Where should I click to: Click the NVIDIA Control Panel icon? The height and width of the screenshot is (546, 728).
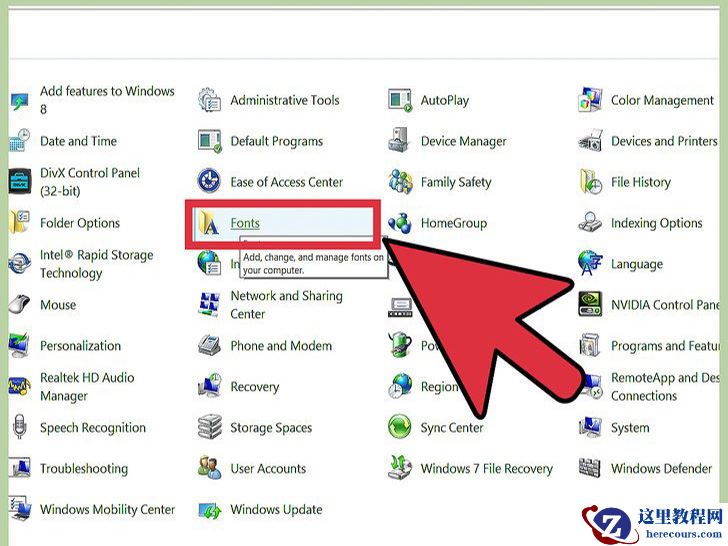coord(590,305)
